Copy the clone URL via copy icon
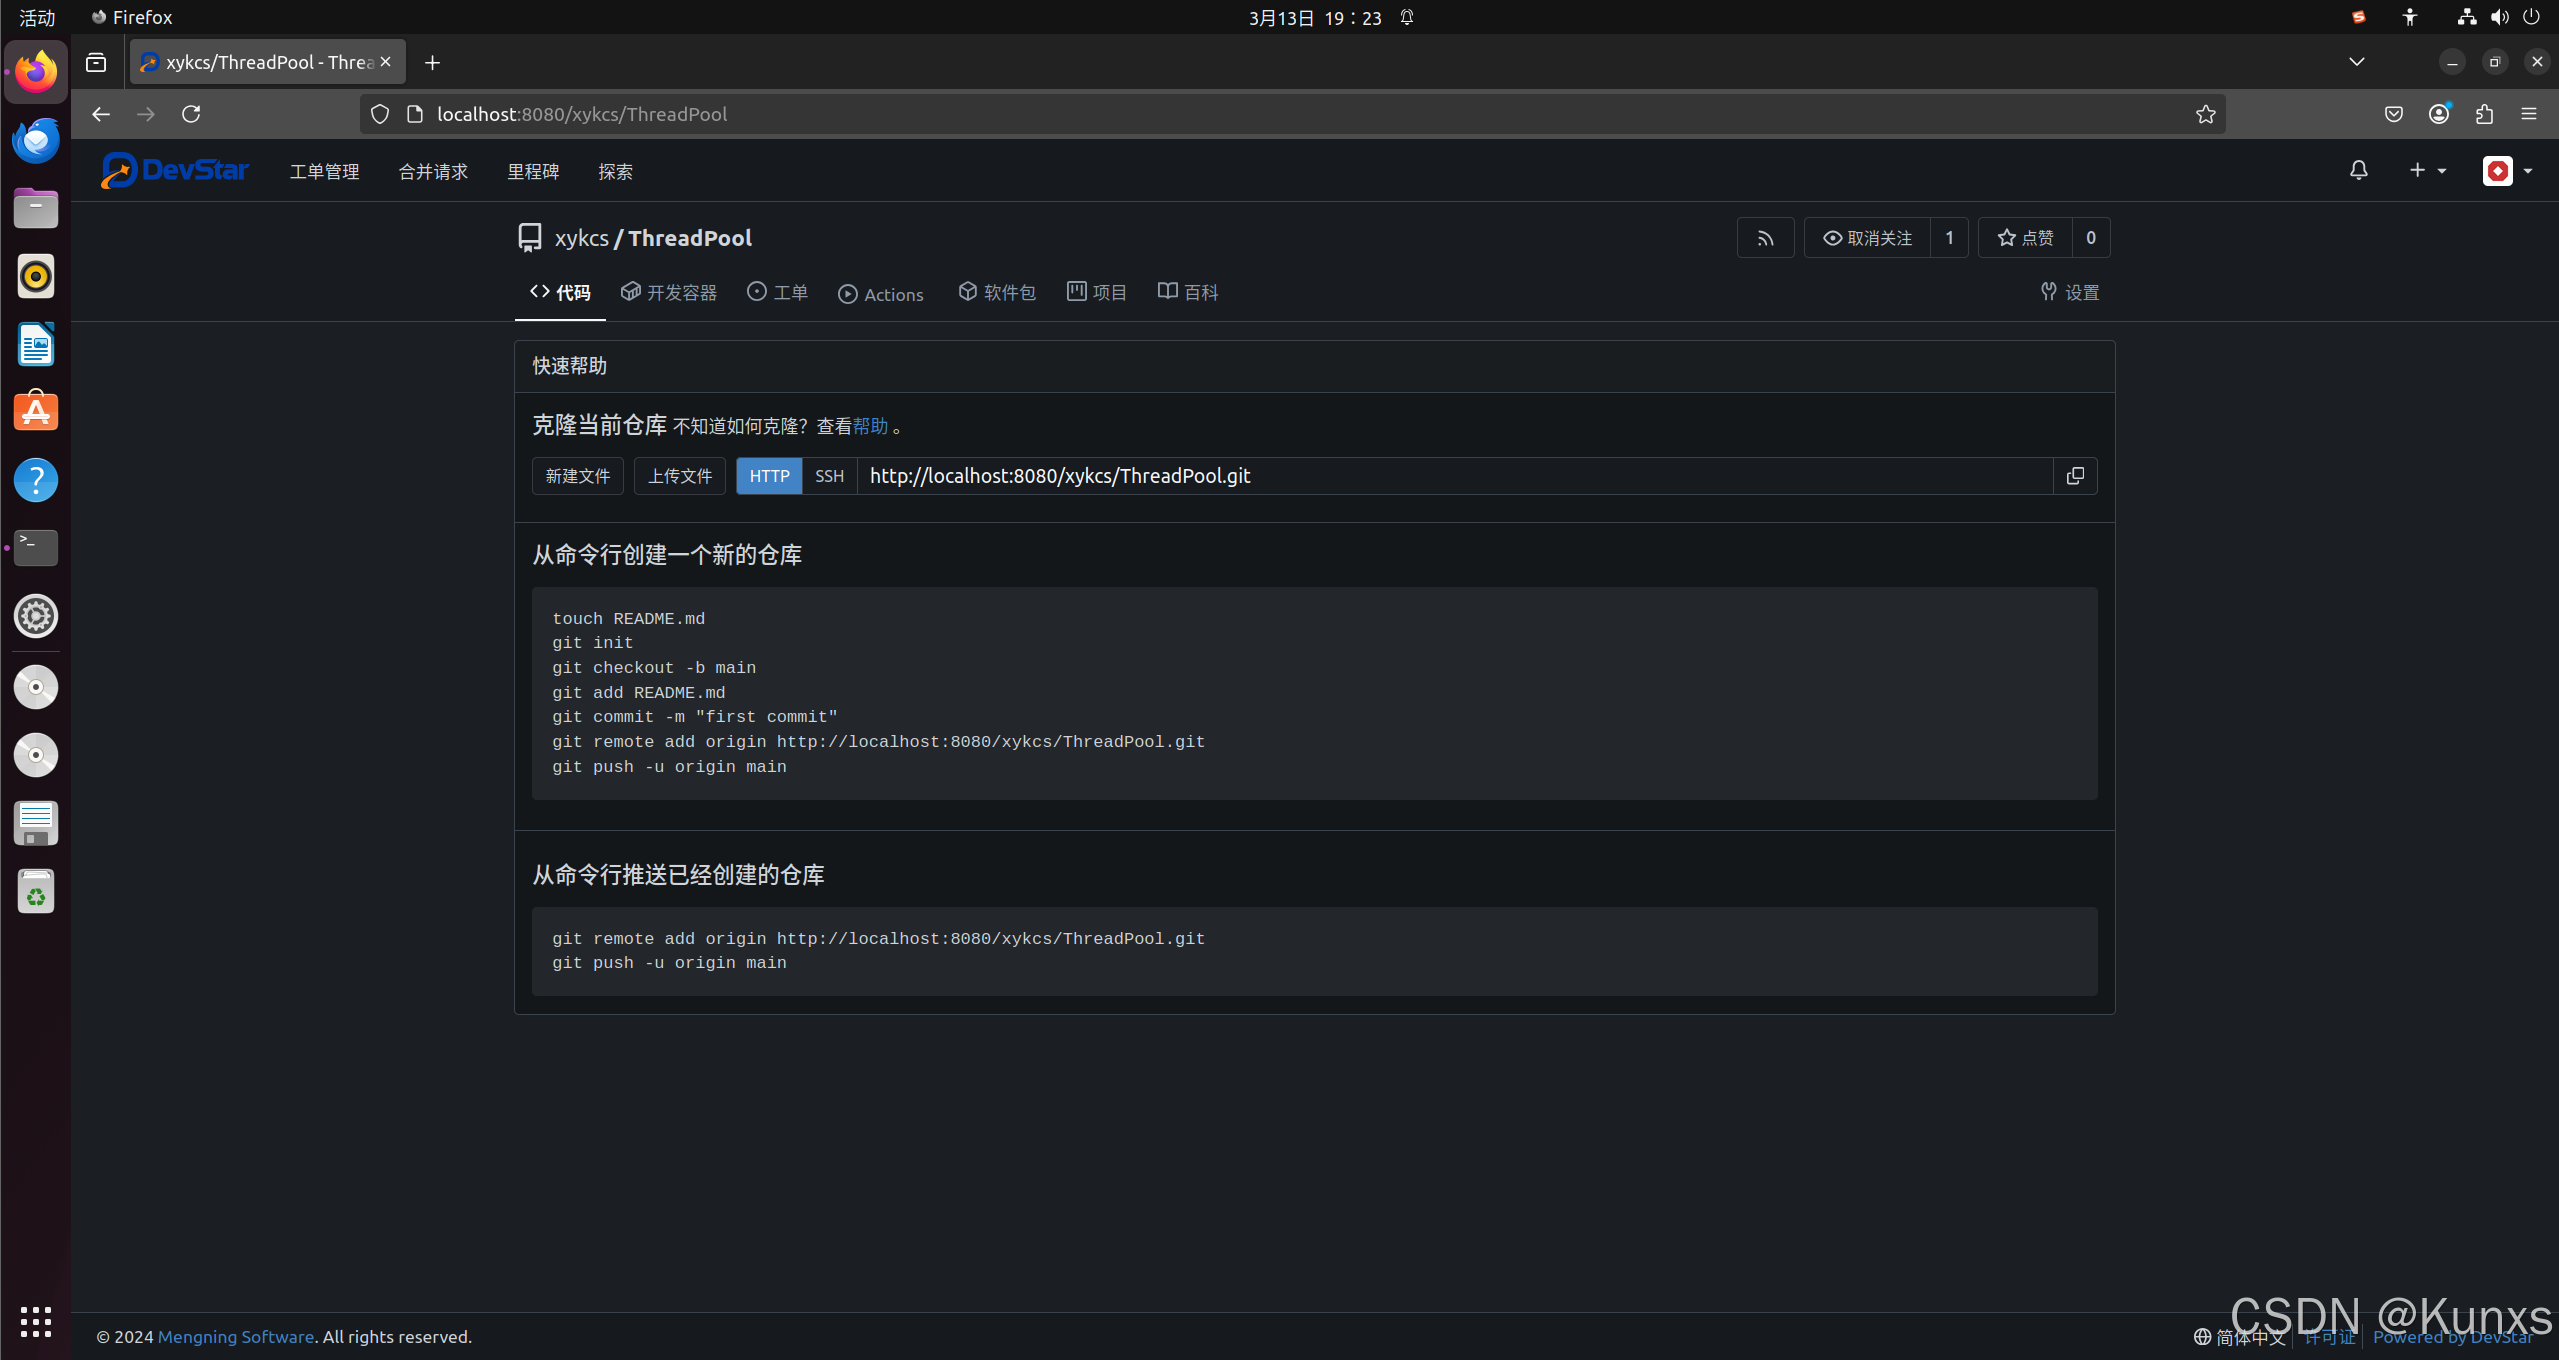The width and height of the screenshot is (2559, 1360). tap(2074, 476)
